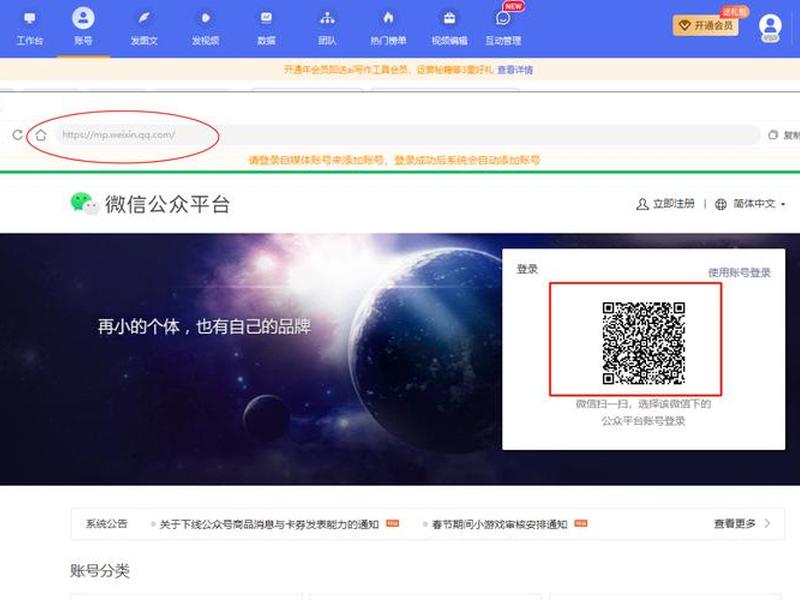This screenshot has height=600, width=800.
Task: Click the copy icon beside the address bar
Action: pos(773,135)
